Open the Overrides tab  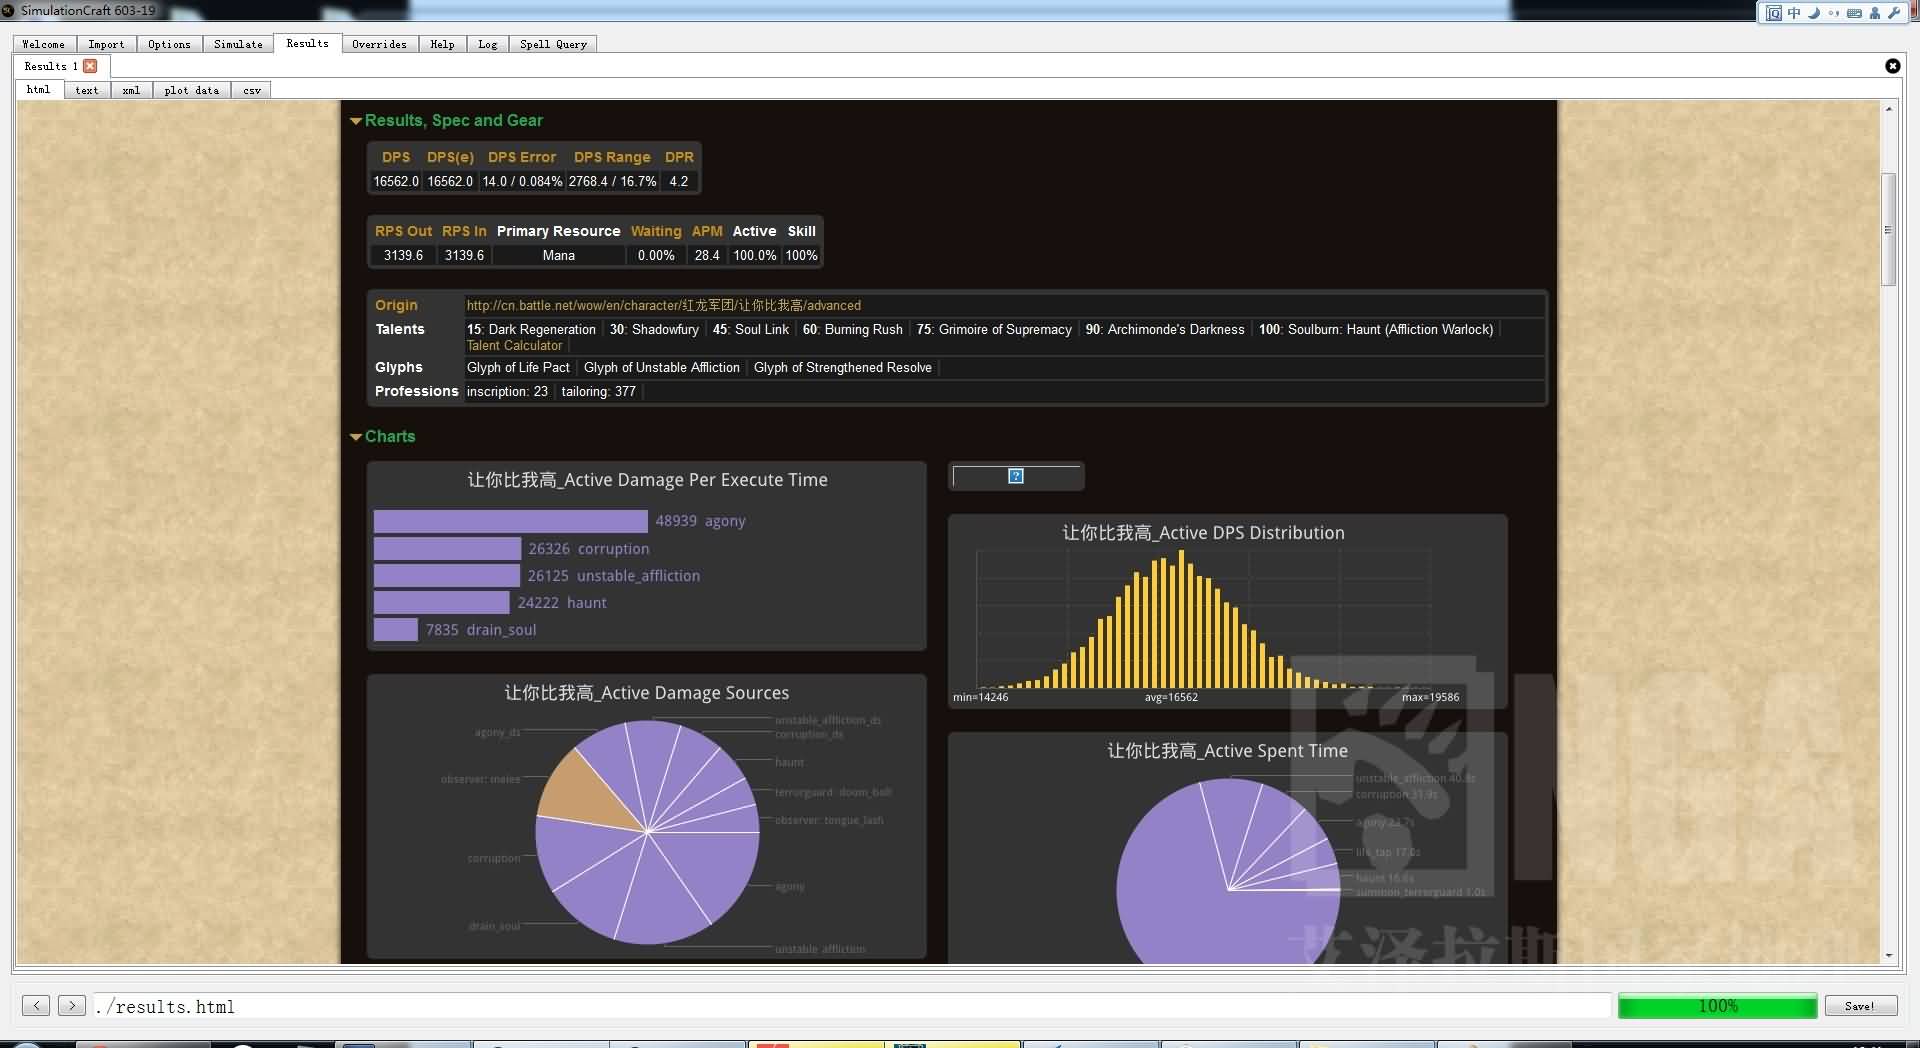[x=379, y=44]
